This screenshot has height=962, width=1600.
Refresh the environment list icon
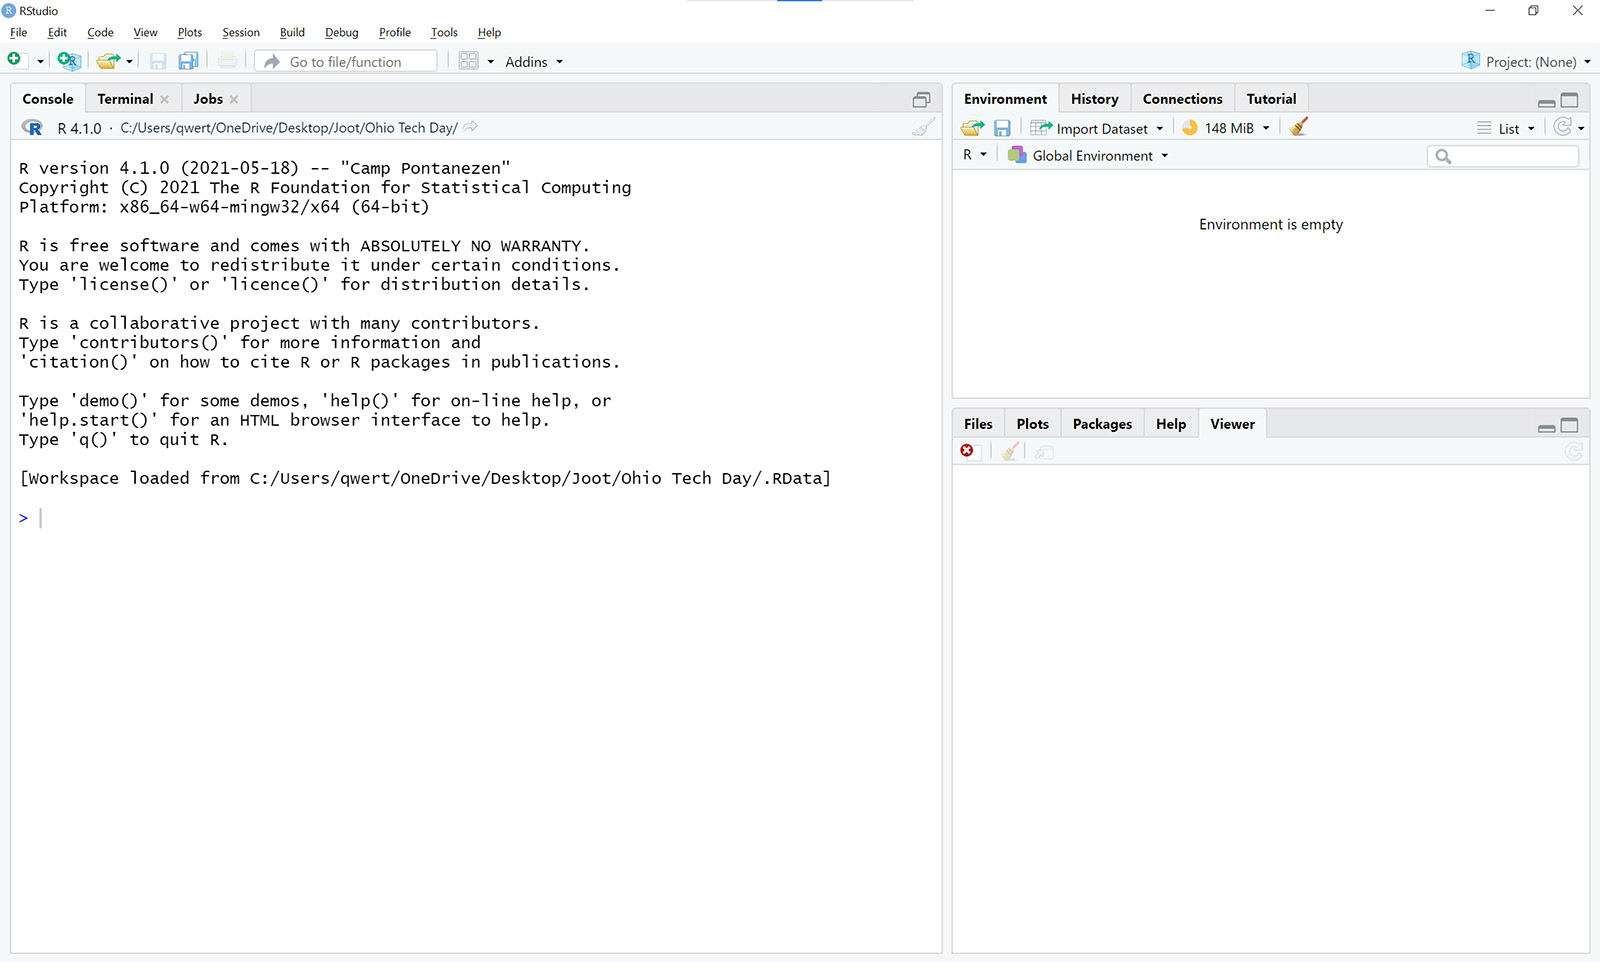[x=1562, y=127]
